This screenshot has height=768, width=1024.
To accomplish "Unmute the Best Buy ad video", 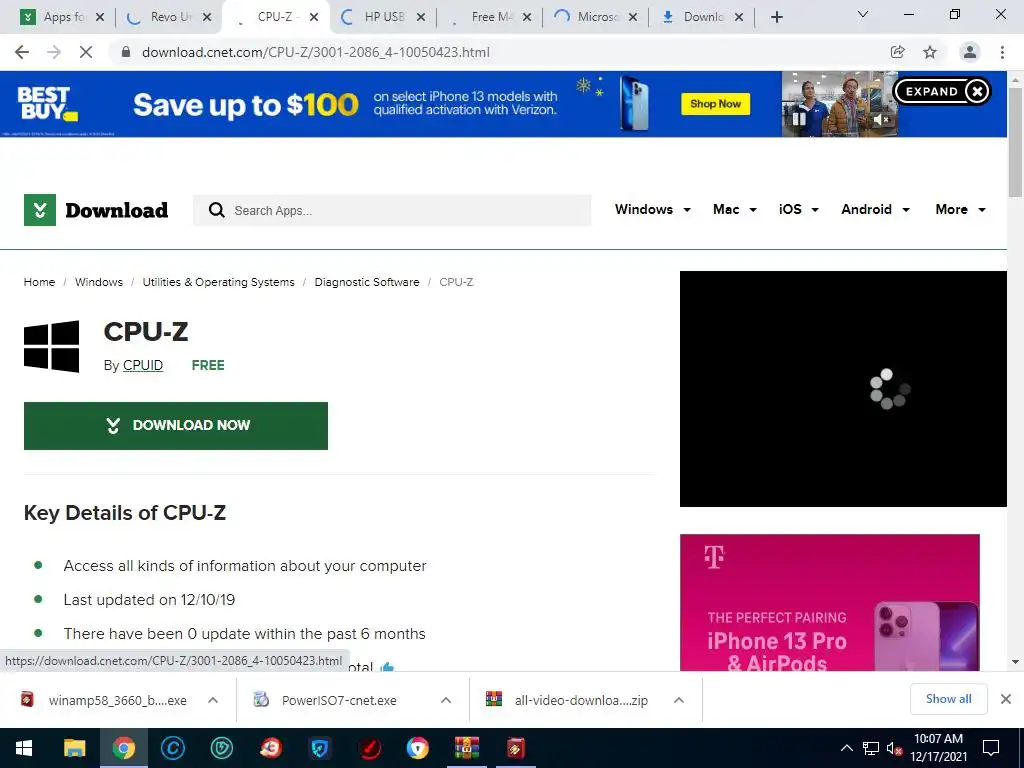I will 882,120.
